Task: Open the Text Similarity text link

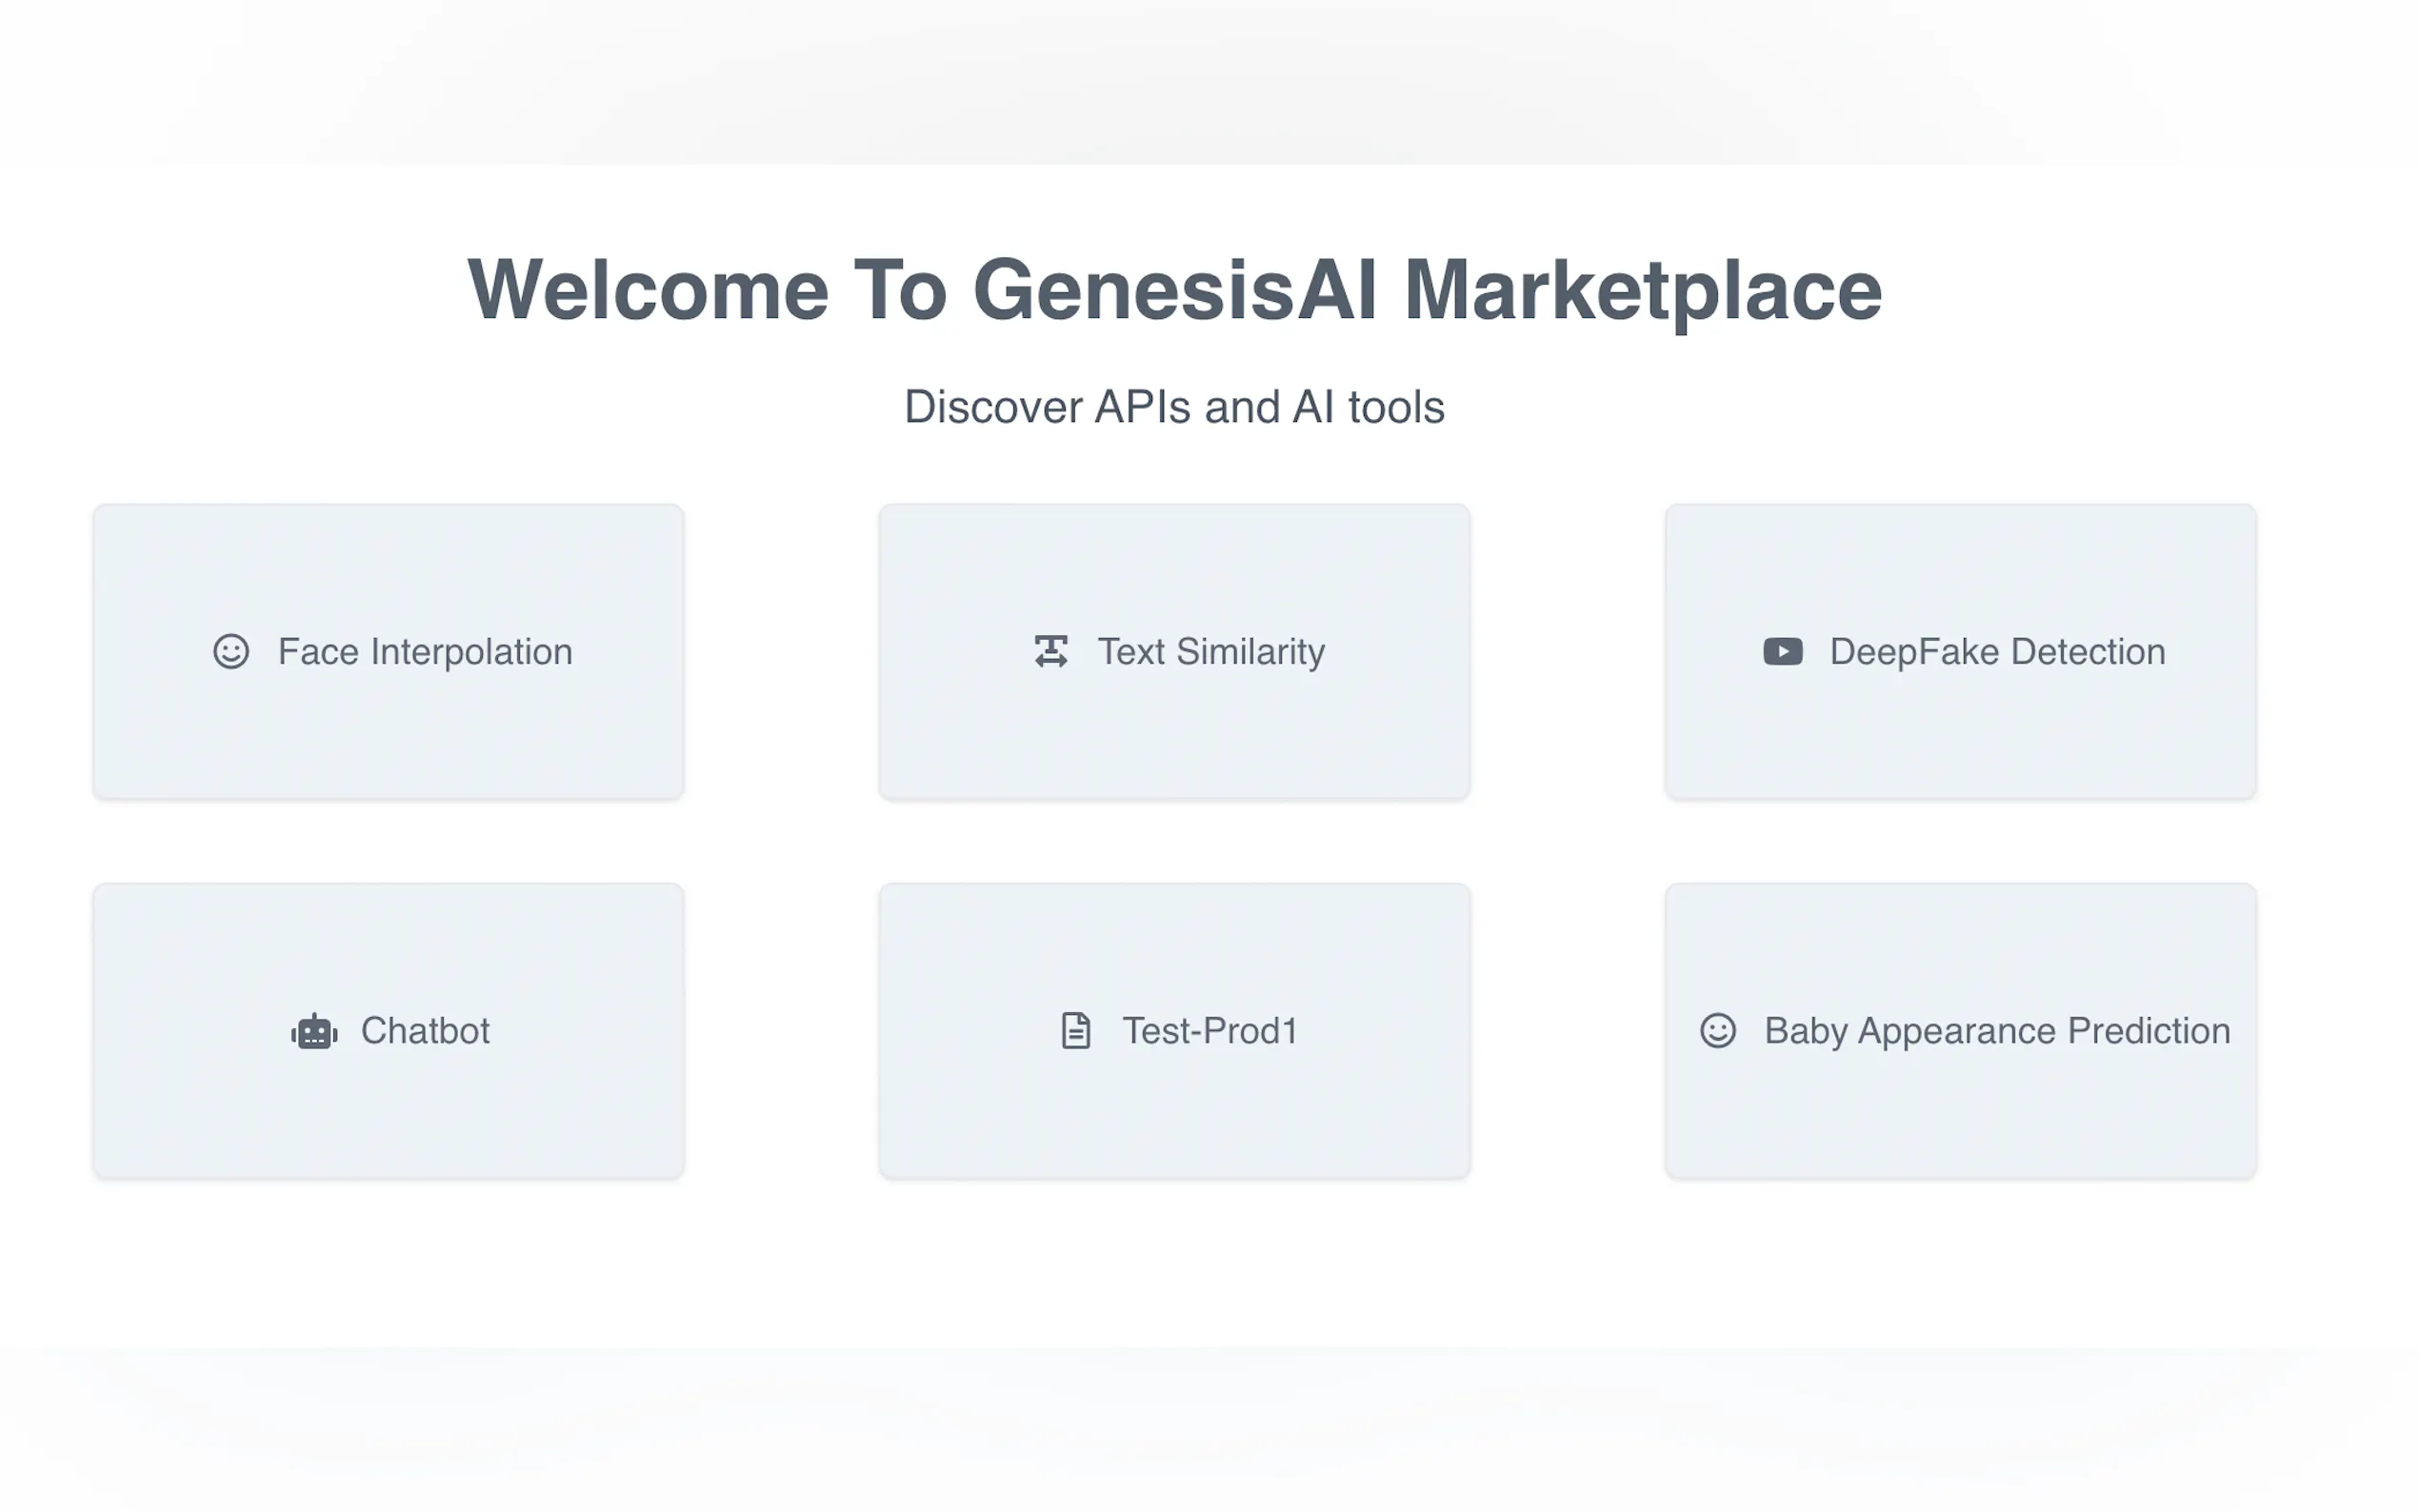Action: click(x=1211, y=652)
